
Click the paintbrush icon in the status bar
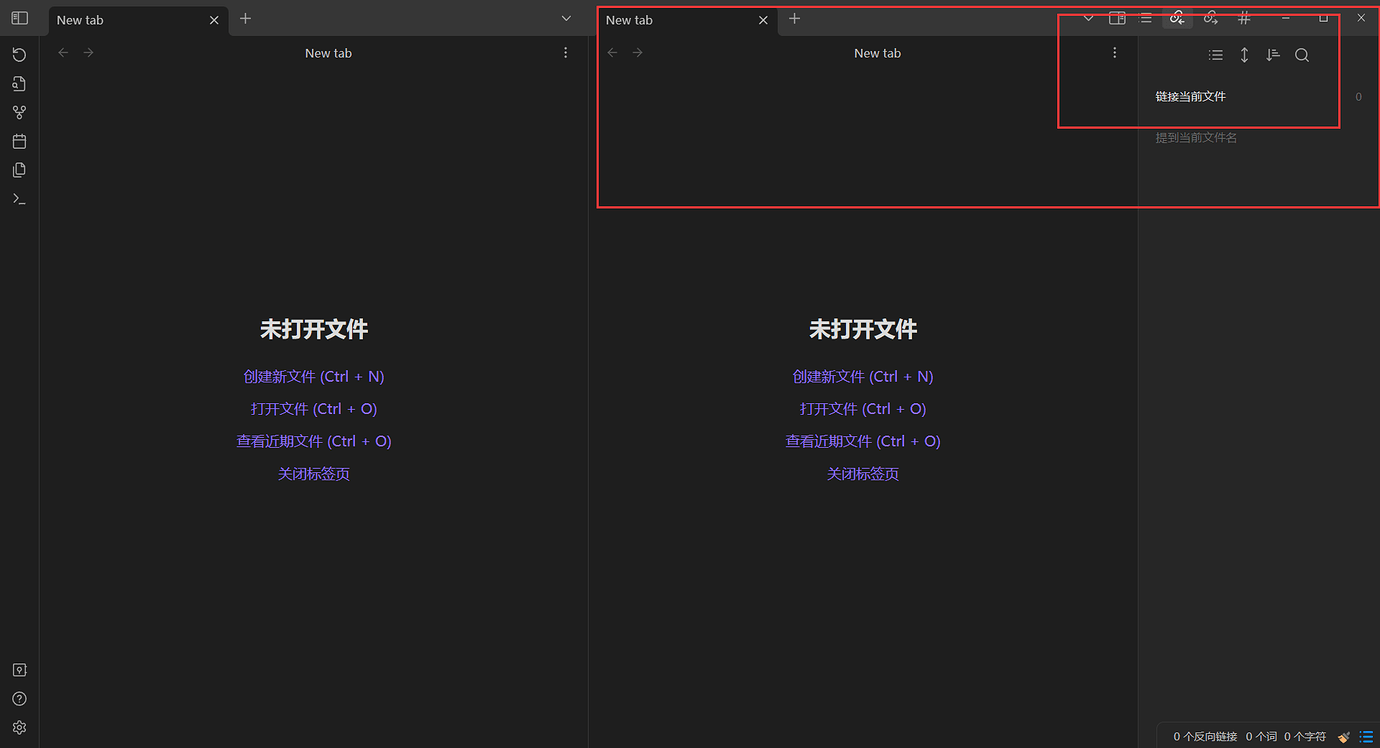[x=1344, y=737]
